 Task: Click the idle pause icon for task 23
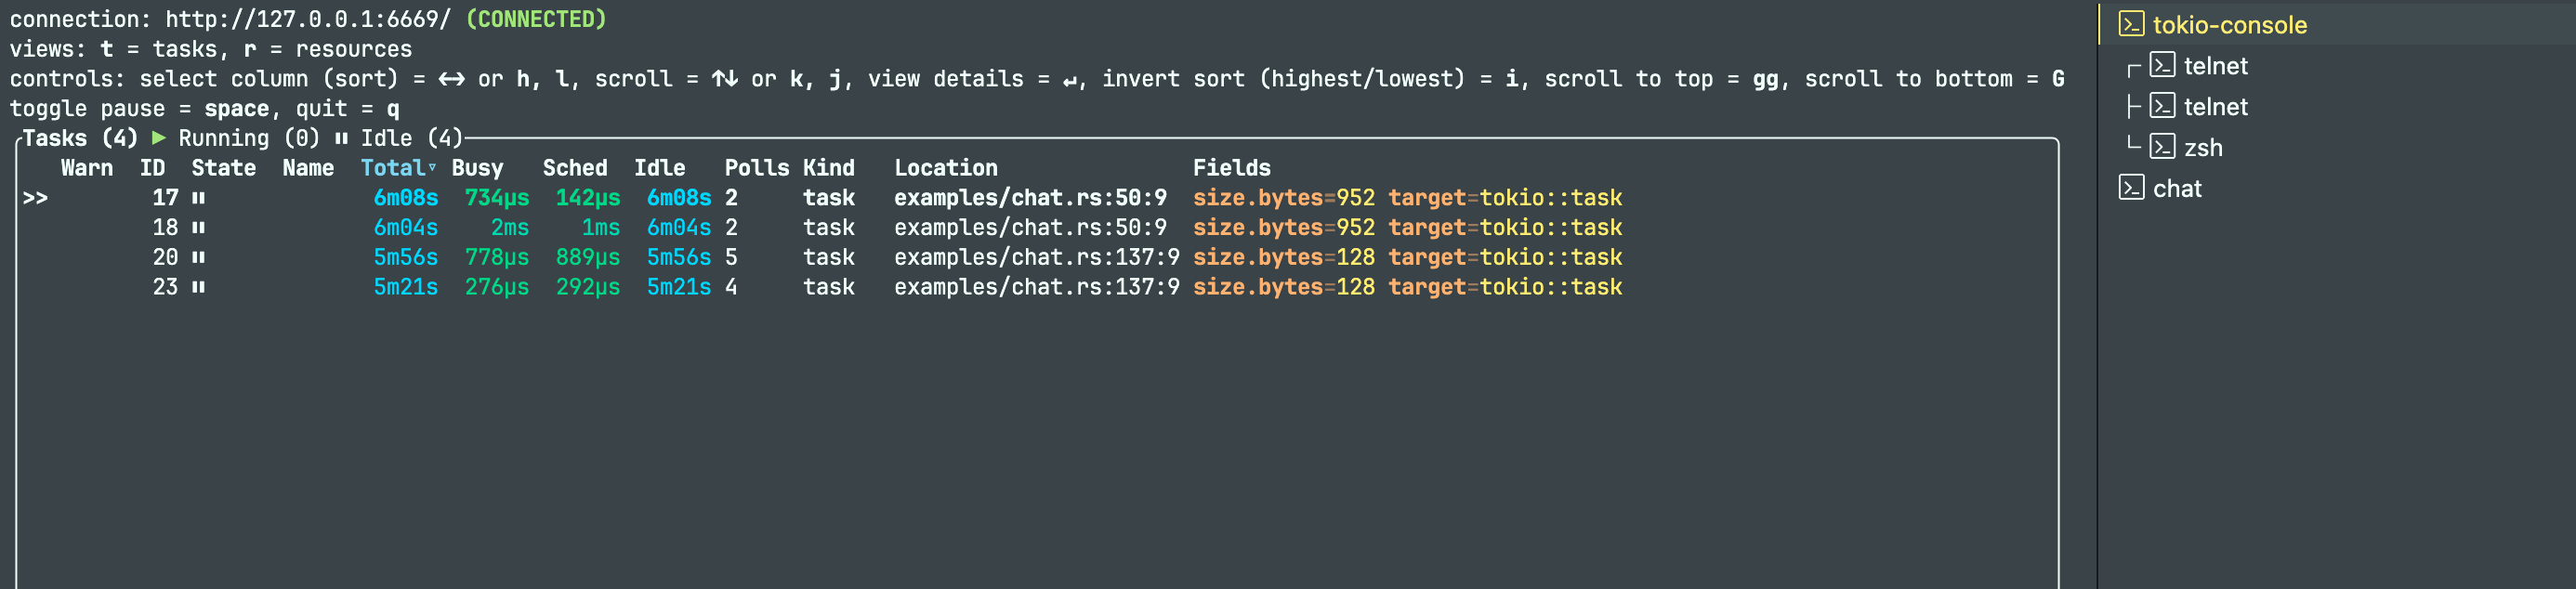click(x=198, y=287)
